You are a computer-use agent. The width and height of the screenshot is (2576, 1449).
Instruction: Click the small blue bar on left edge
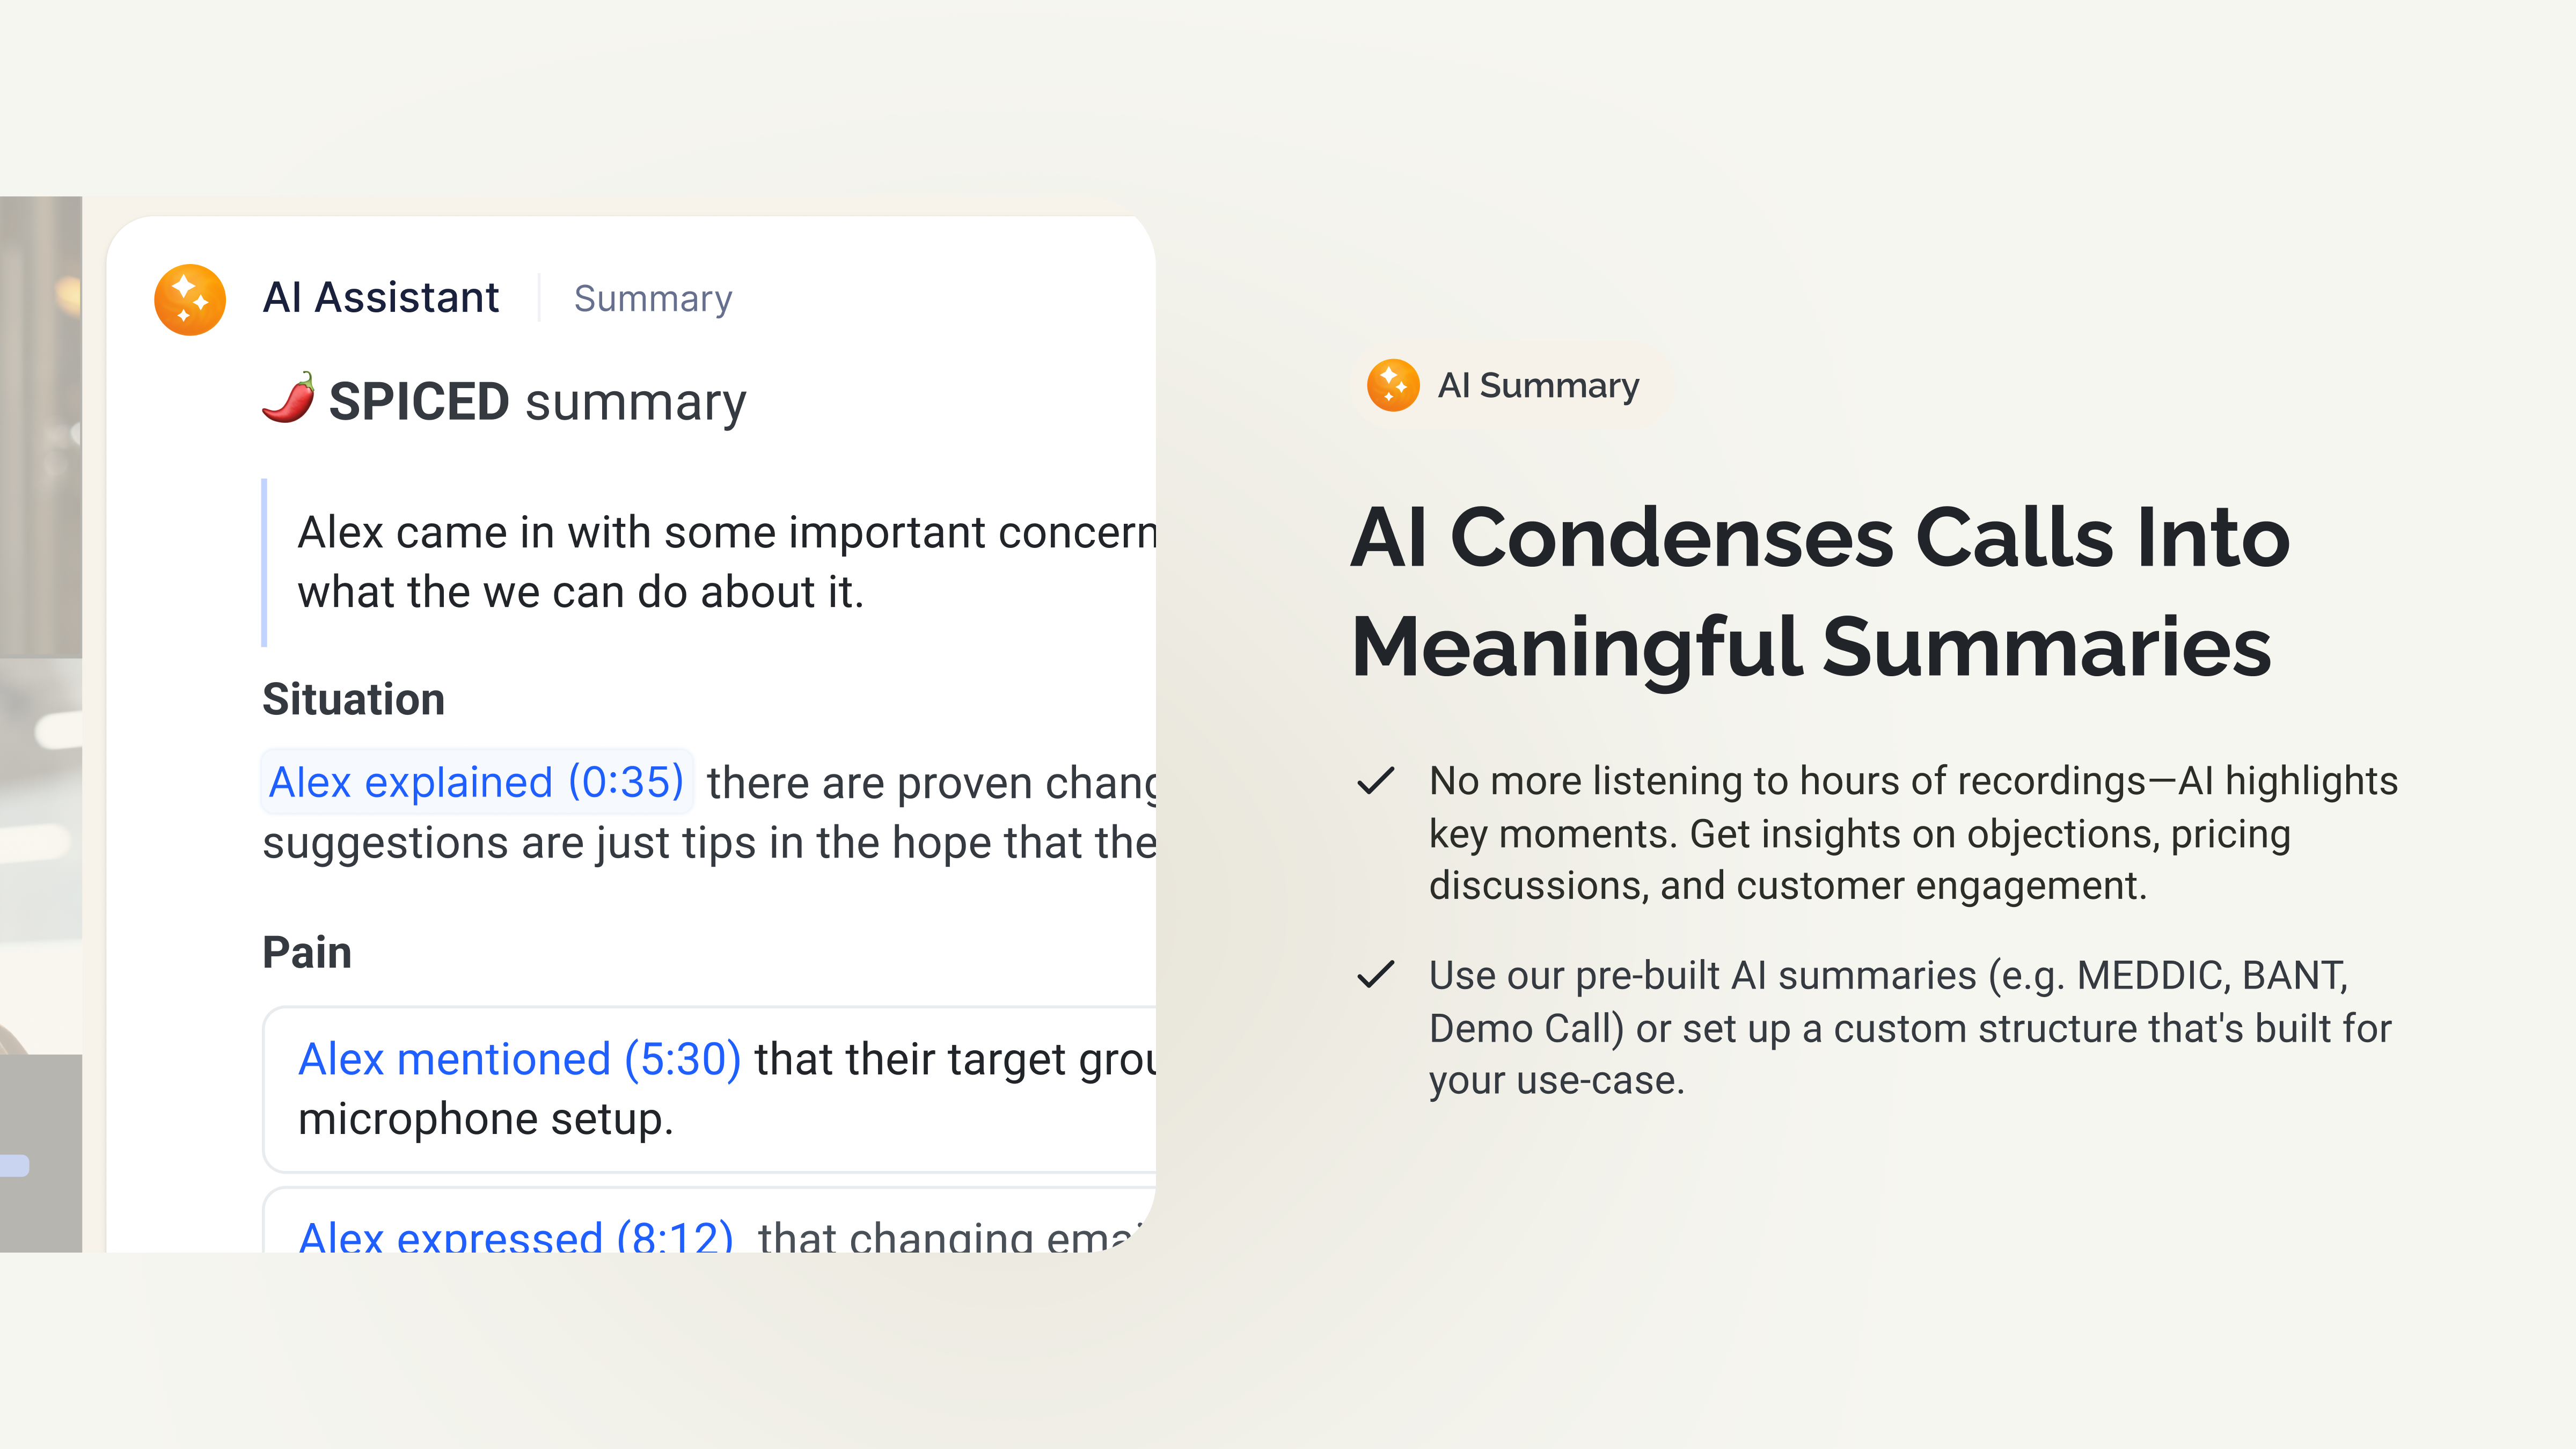pos(15,1166)
